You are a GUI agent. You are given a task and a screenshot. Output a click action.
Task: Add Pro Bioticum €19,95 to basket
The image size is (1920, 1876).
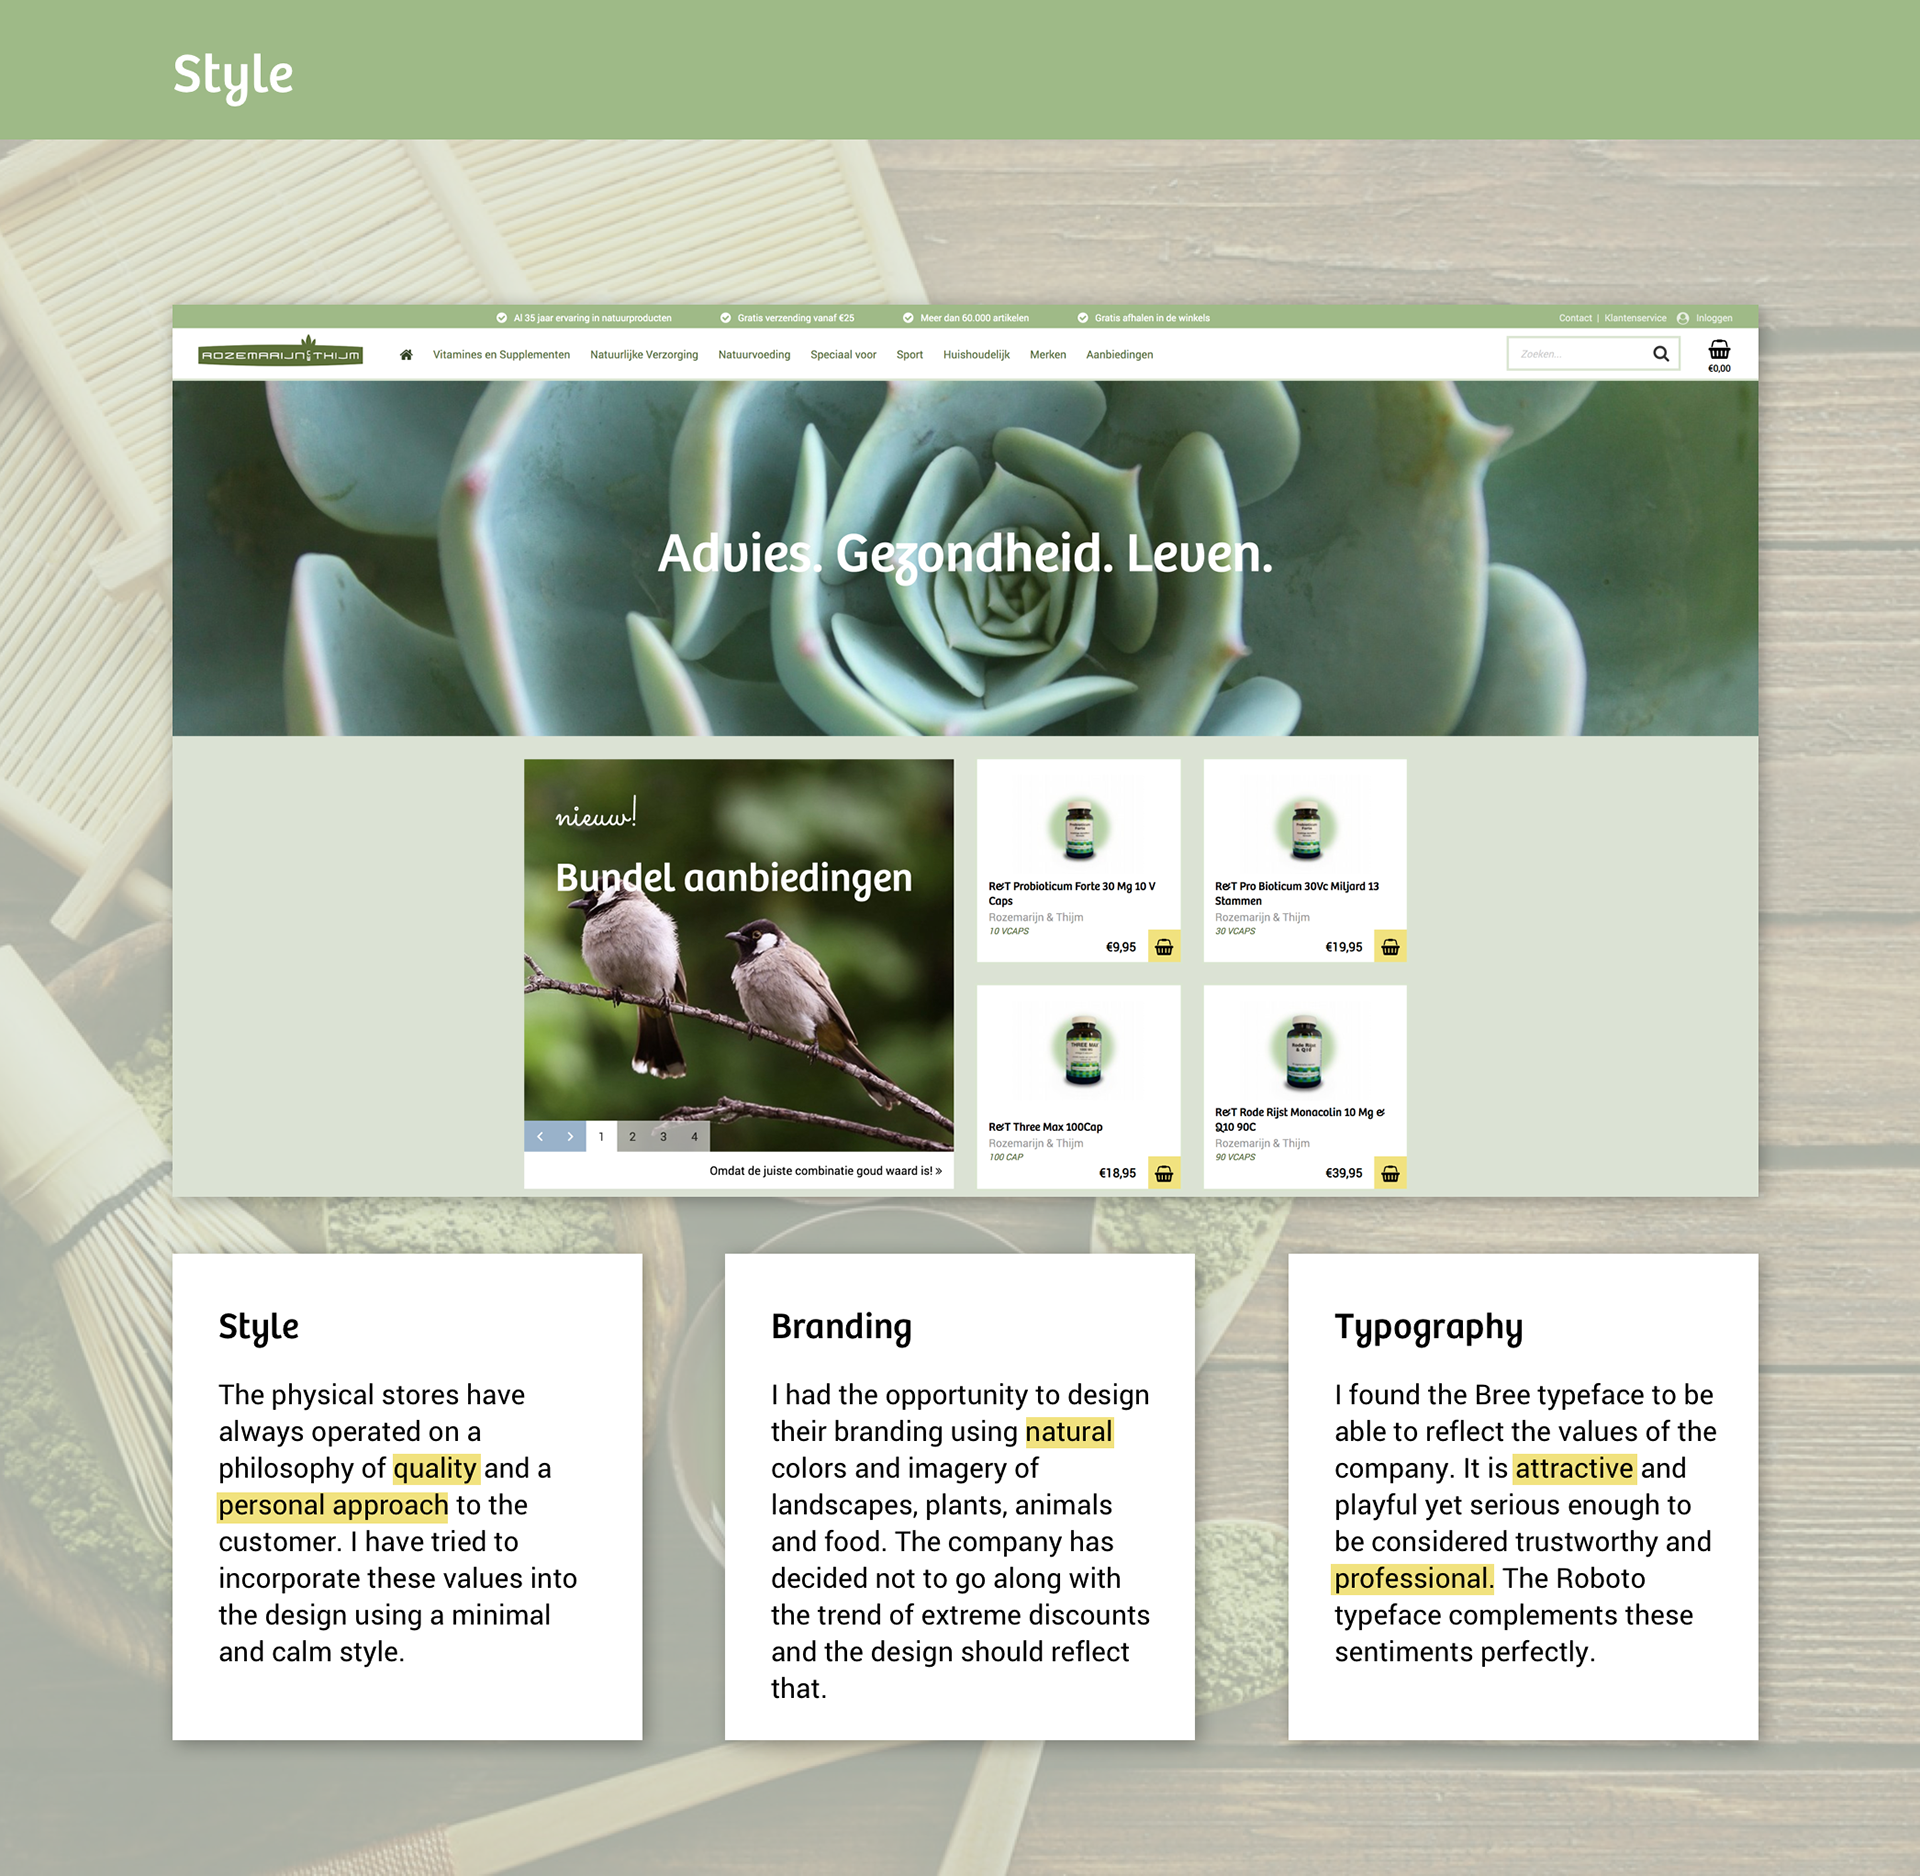pos(1389,947)
